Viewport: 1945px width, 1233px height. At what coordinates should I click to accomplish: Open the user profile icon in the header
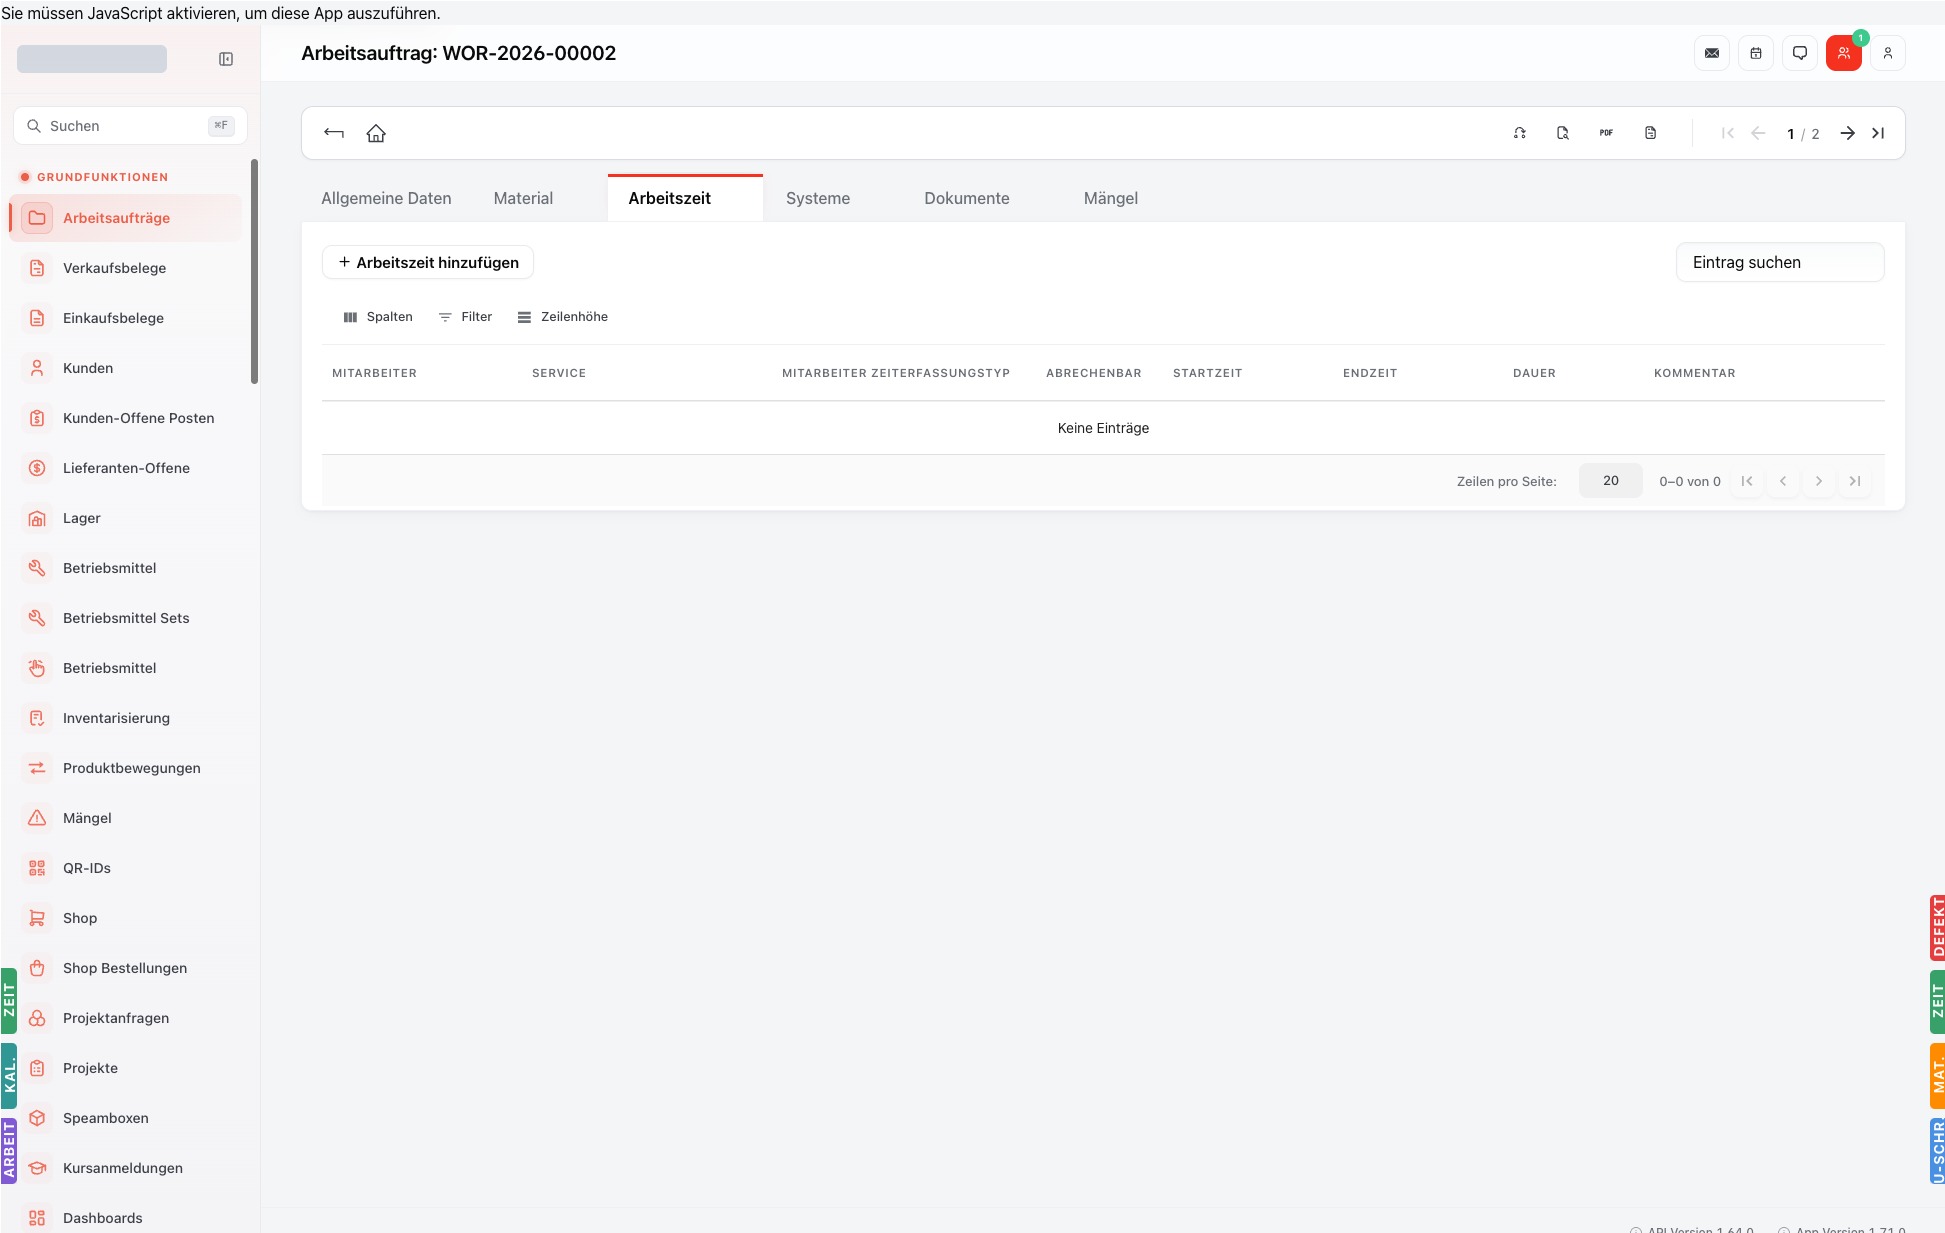[1888, 53]
